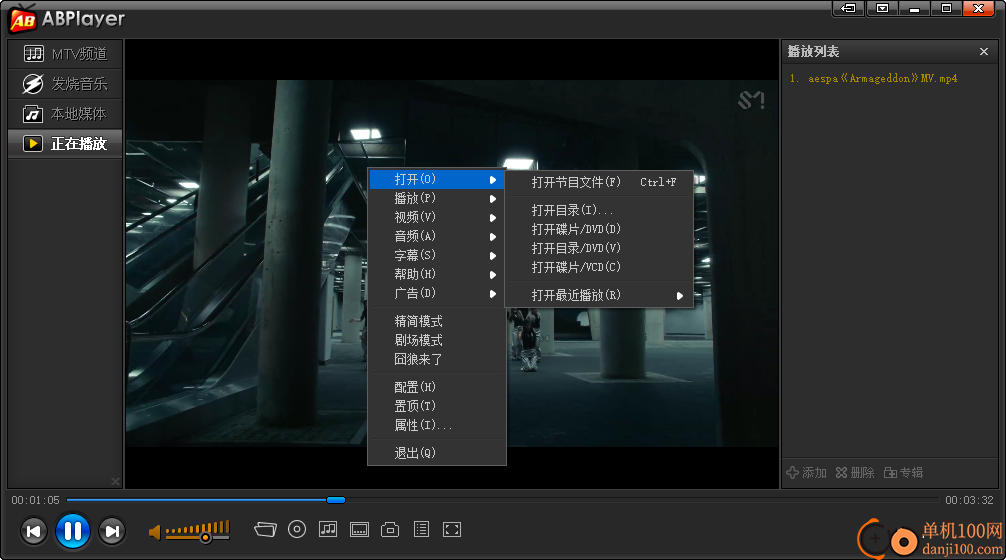The width and height of the screenshot is (1006, 560).
Task: Expand submenu arrow beside 视频(V)
Action: coord(493,218)
